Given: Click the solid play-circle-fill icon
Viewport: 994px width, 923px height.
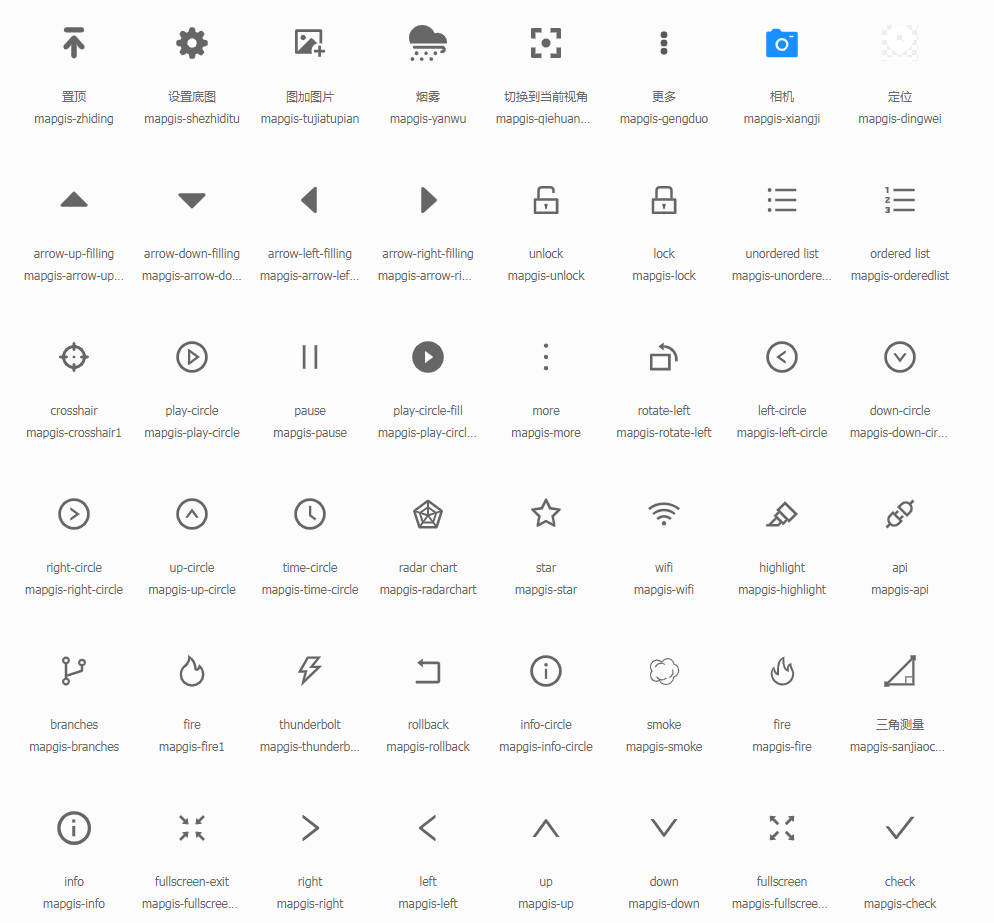Looking at the screenshot, I should [x=428, y=357].
